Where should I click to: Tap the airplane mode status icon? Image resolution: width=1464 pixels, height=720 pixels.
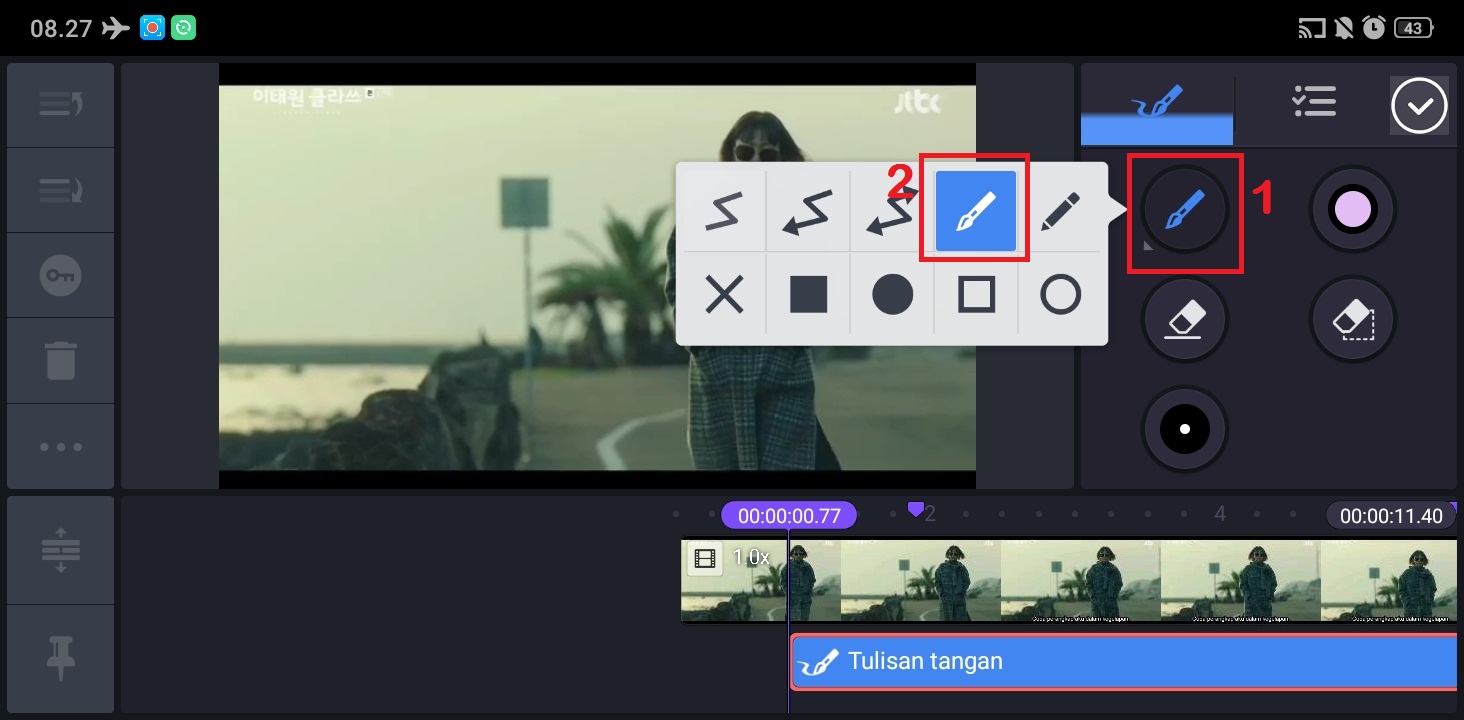(x=116, y=28)
